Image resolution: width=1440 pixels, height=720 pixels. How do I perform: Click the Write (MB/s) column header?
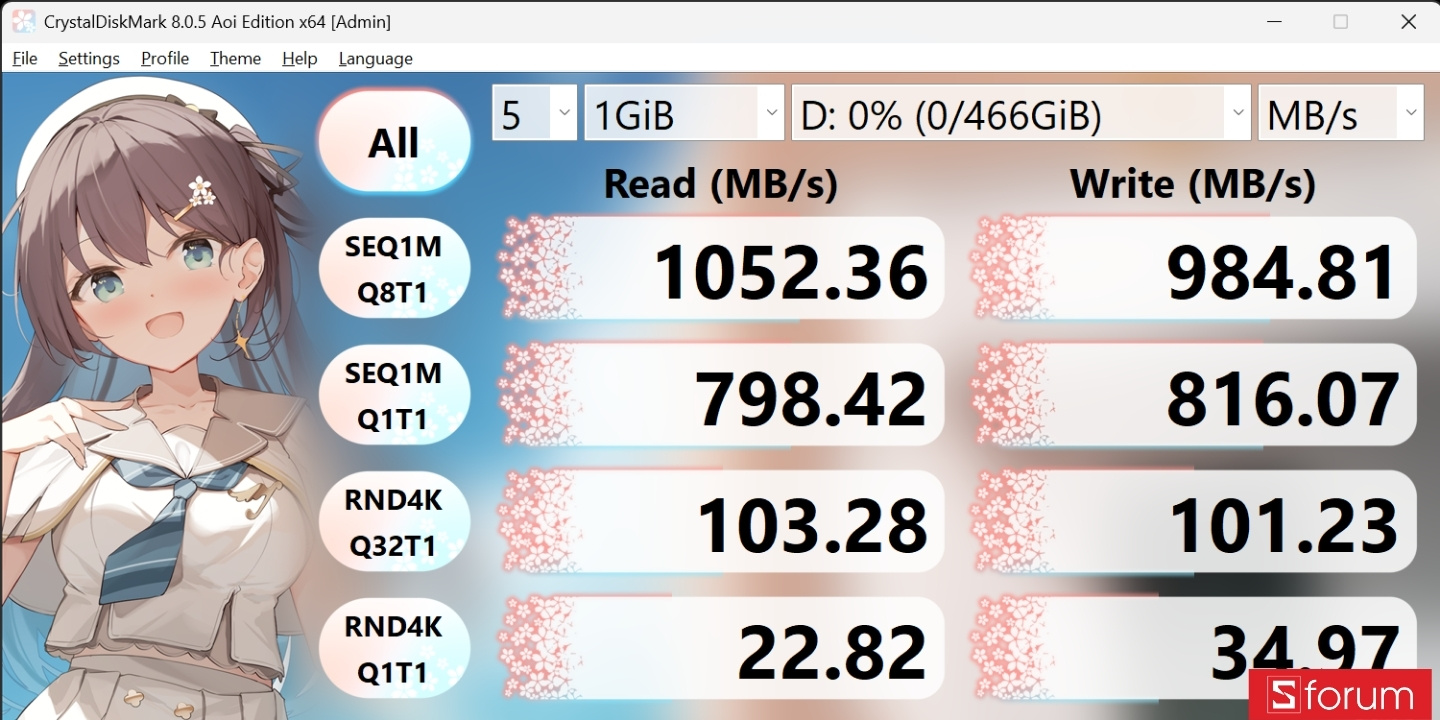click(x=1193, y=184)
